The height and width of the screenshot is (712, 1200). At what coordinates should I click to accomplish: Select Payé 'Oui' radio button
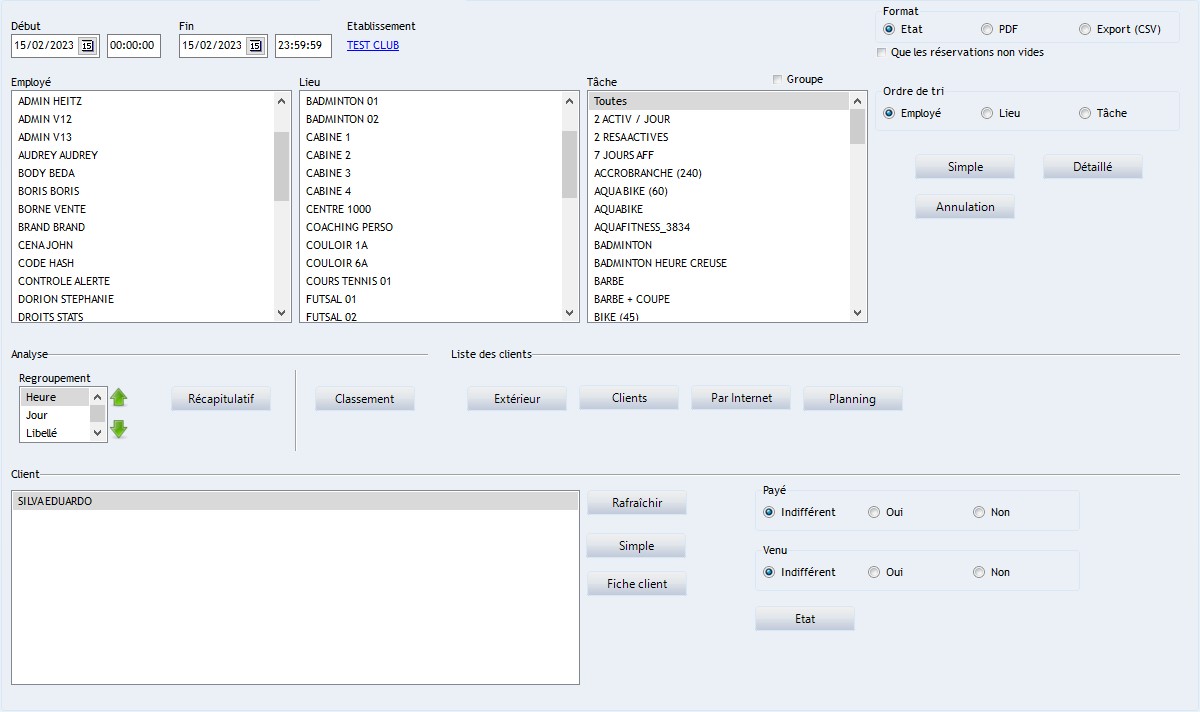click(874, 512)
